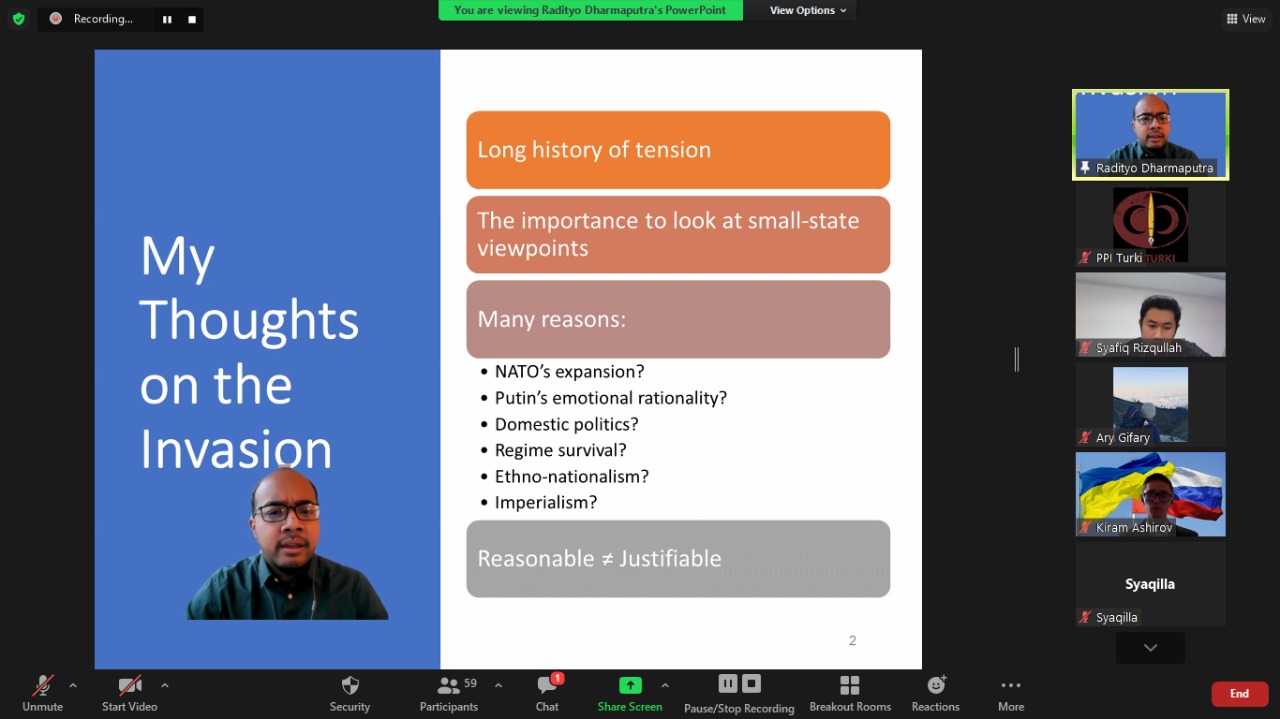Open the View Options dropdown
The height and width of the screenshot is (719, 1280).
coord(808,10)
